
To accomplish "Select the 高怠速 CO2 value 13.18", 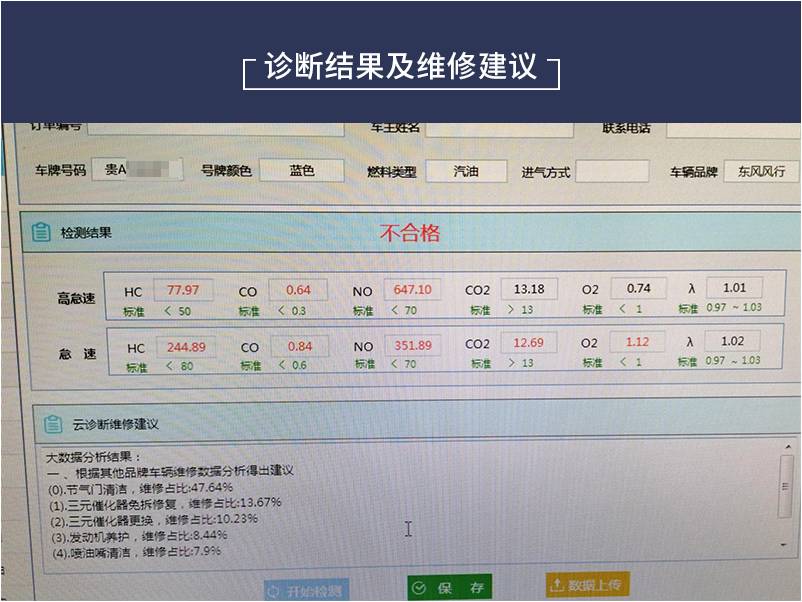I will coord(529,289).
